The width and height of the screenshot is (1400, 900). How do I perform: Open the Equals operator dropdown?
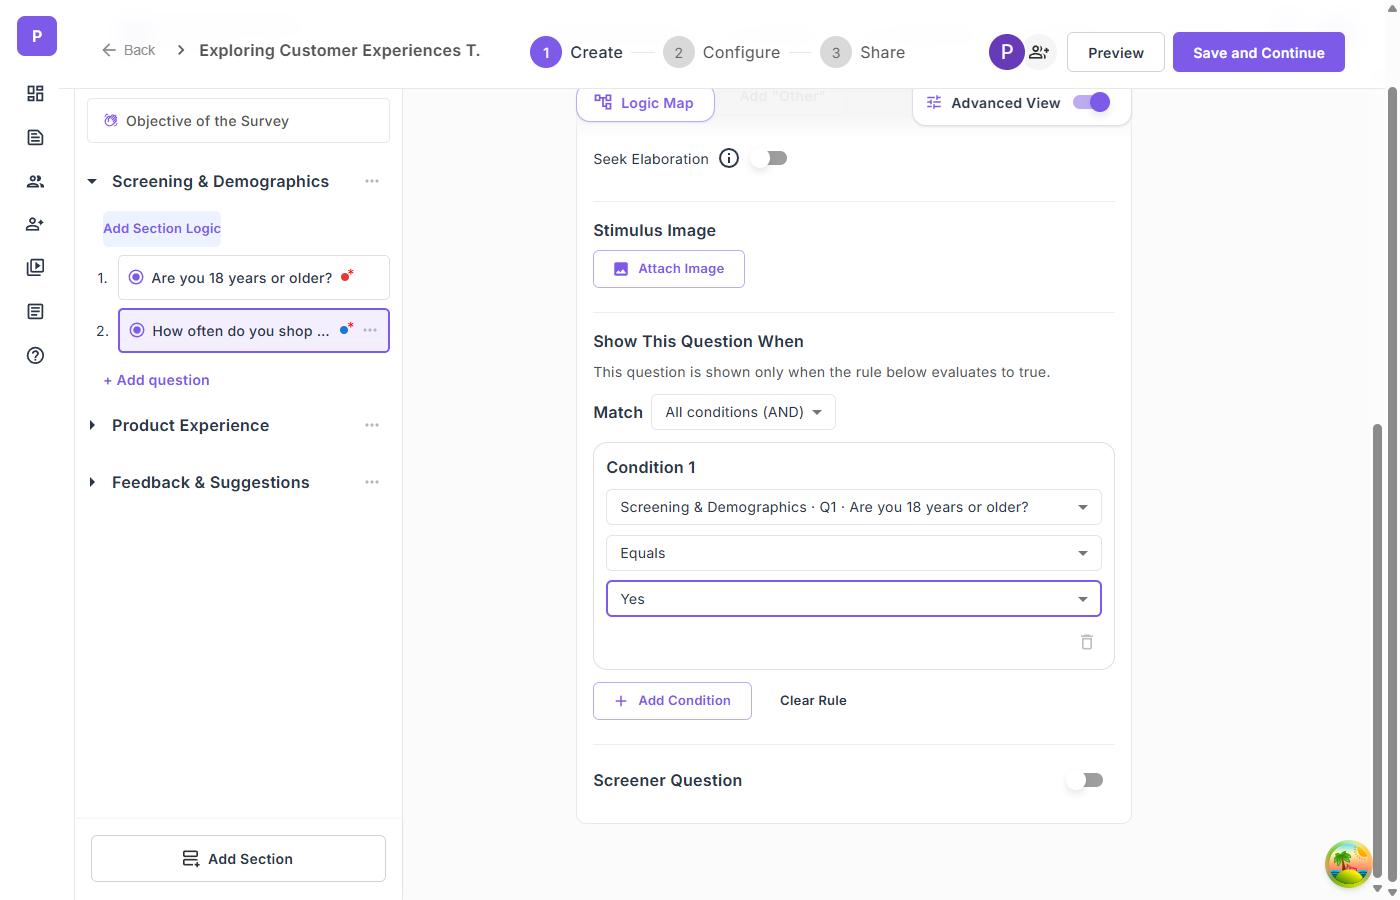(853, 553)
